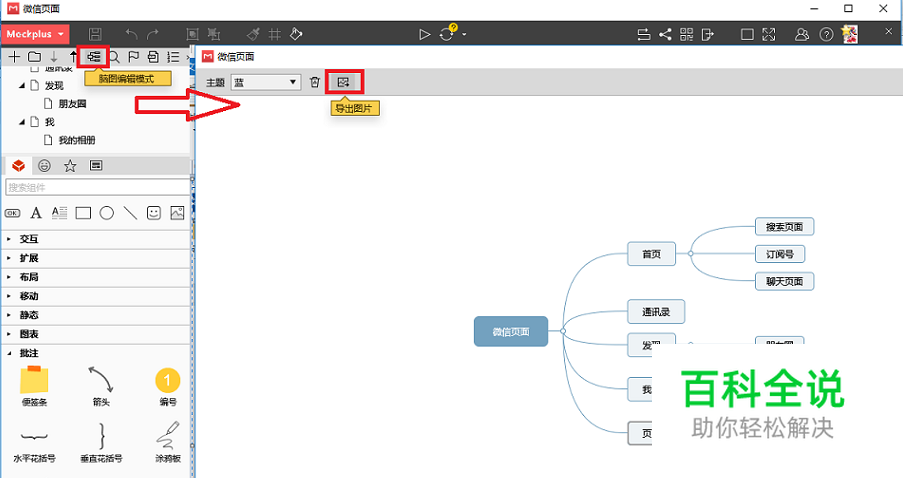This screenshot has height=478, width=903.
Task: Select the 微信页面 root mind map node
Action: (x=511, y=331)
